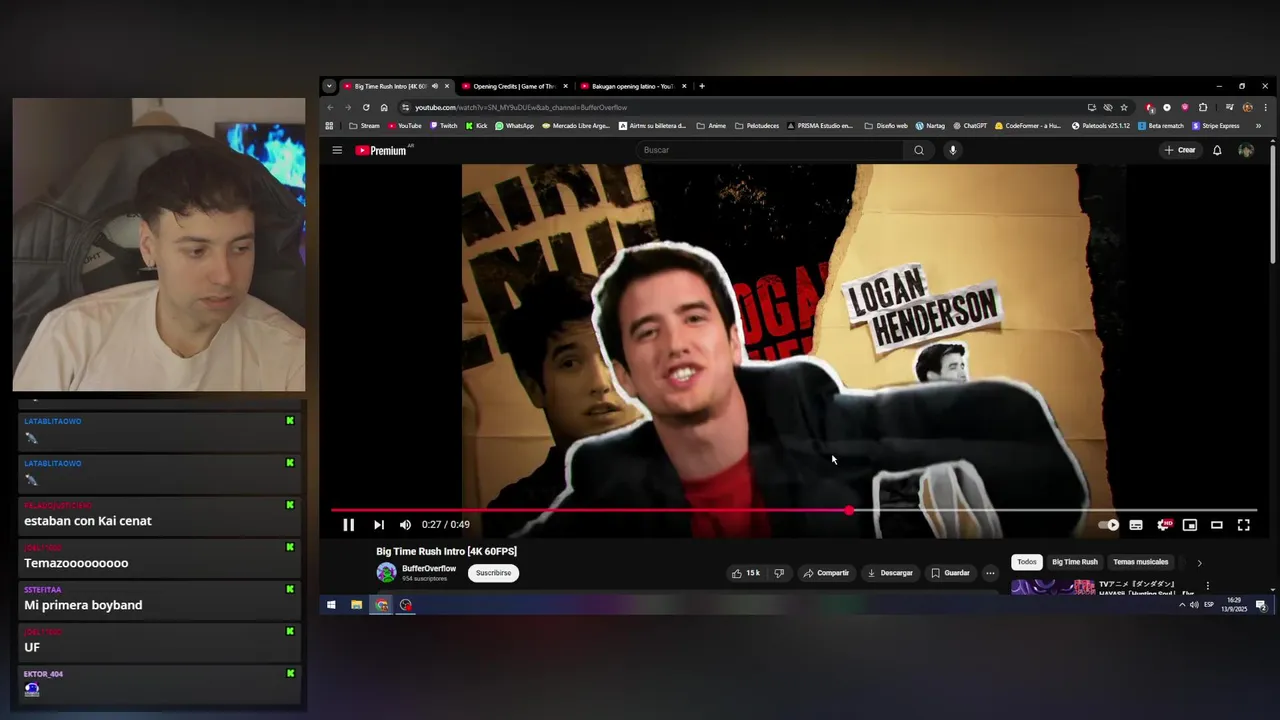The image size is (1280, 720).
Task: Open the ChatGPT bookmark
Action: coord(970,126)
